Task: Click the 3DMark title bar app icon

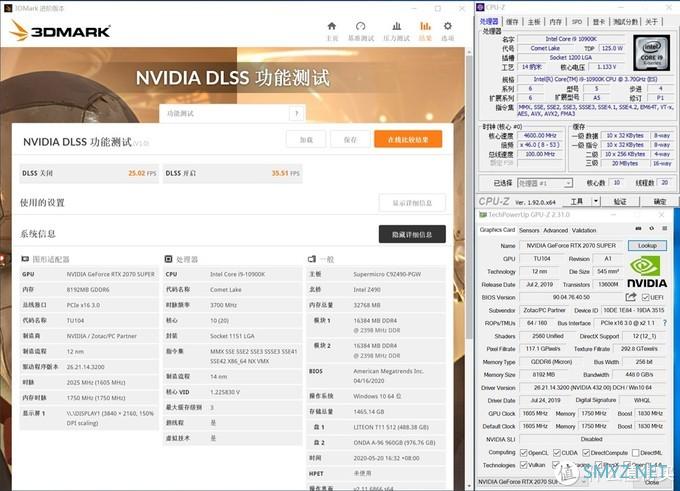Action: click(7, 8)
